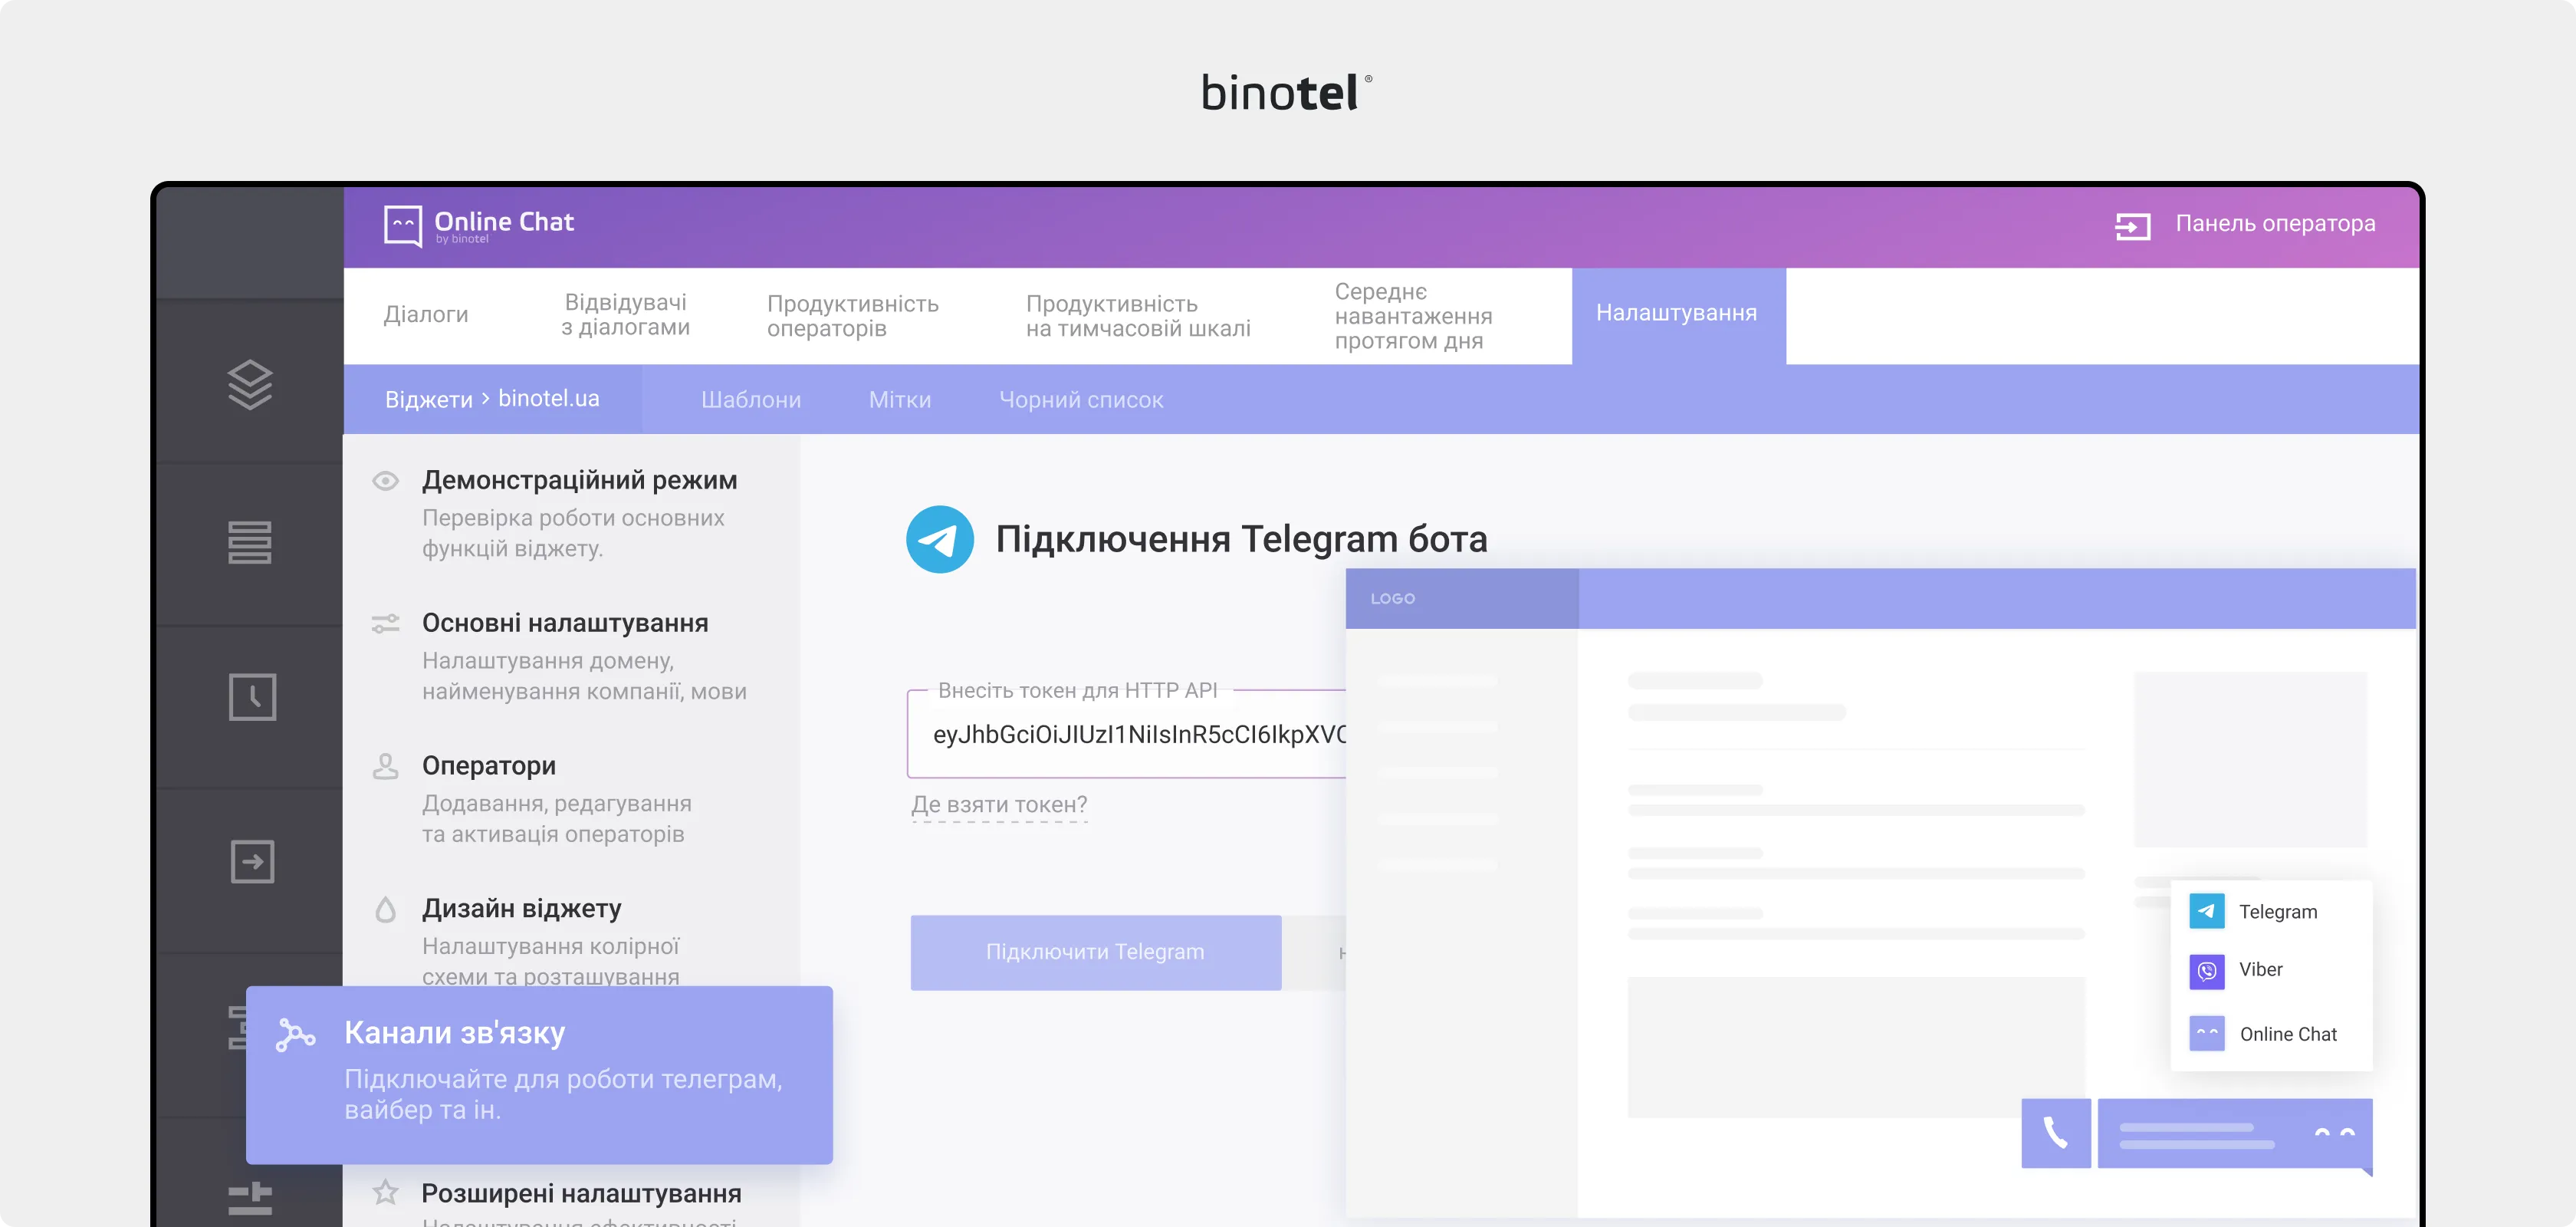The height and width of the screenshot is (1227, 2576).
Task: Click the Telegram icon in channel popup
Action: pos(2207,911)
